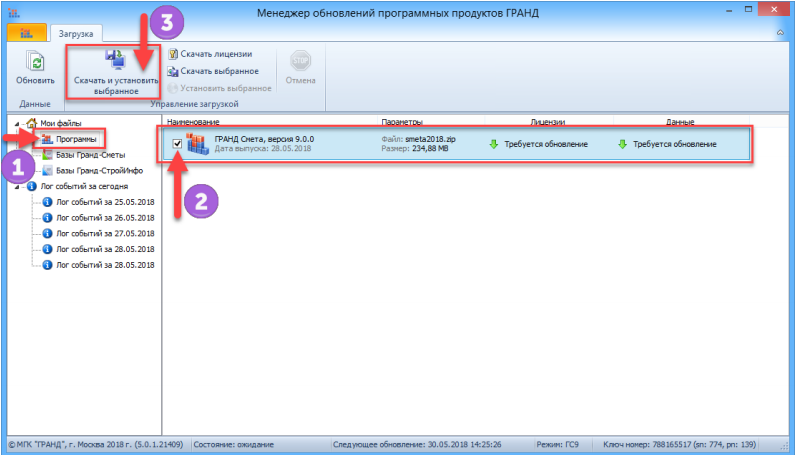Click Ключ номер 788165517 status entry
Image resolution: width=795 pixels, height=455 pixels.
pos(680,444)
